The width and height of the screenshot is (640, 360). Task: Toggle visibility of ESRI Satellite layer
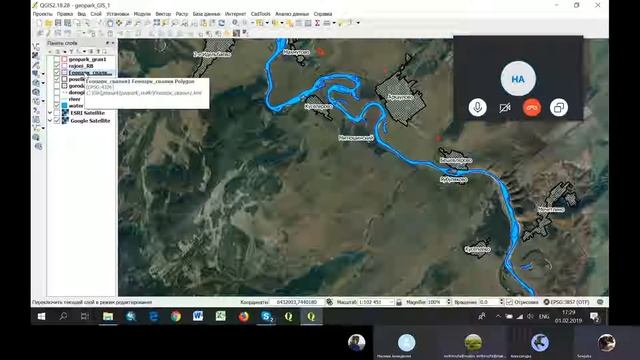57,113
